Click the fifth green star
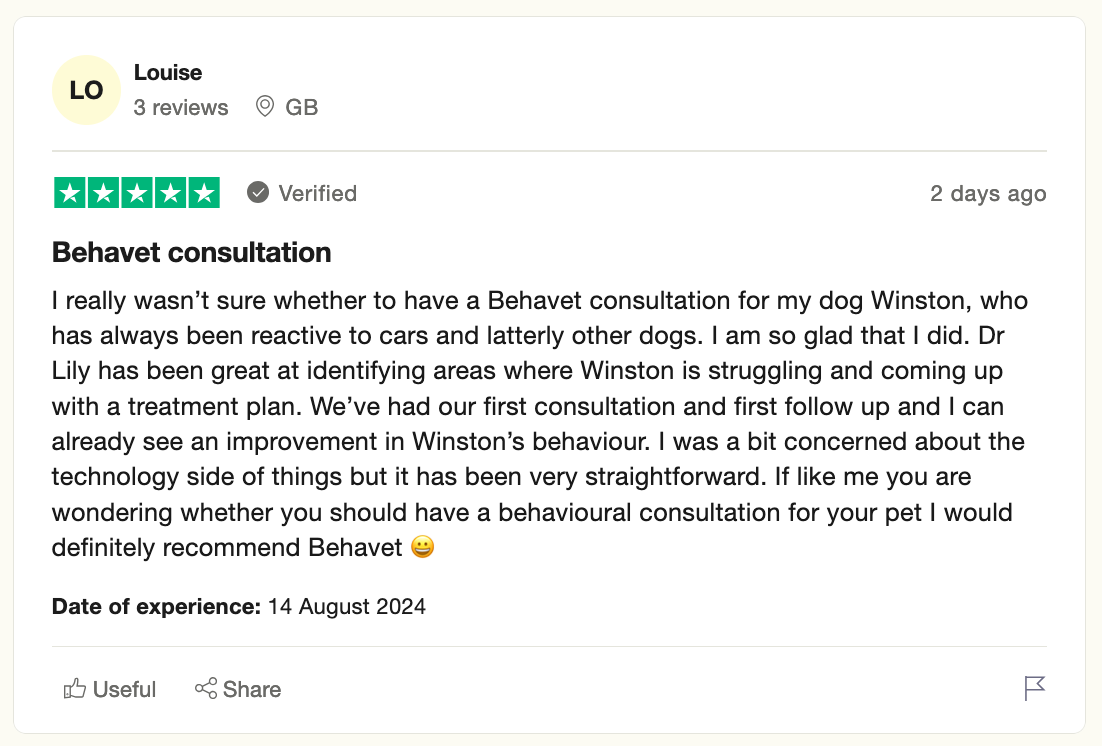 204,193
